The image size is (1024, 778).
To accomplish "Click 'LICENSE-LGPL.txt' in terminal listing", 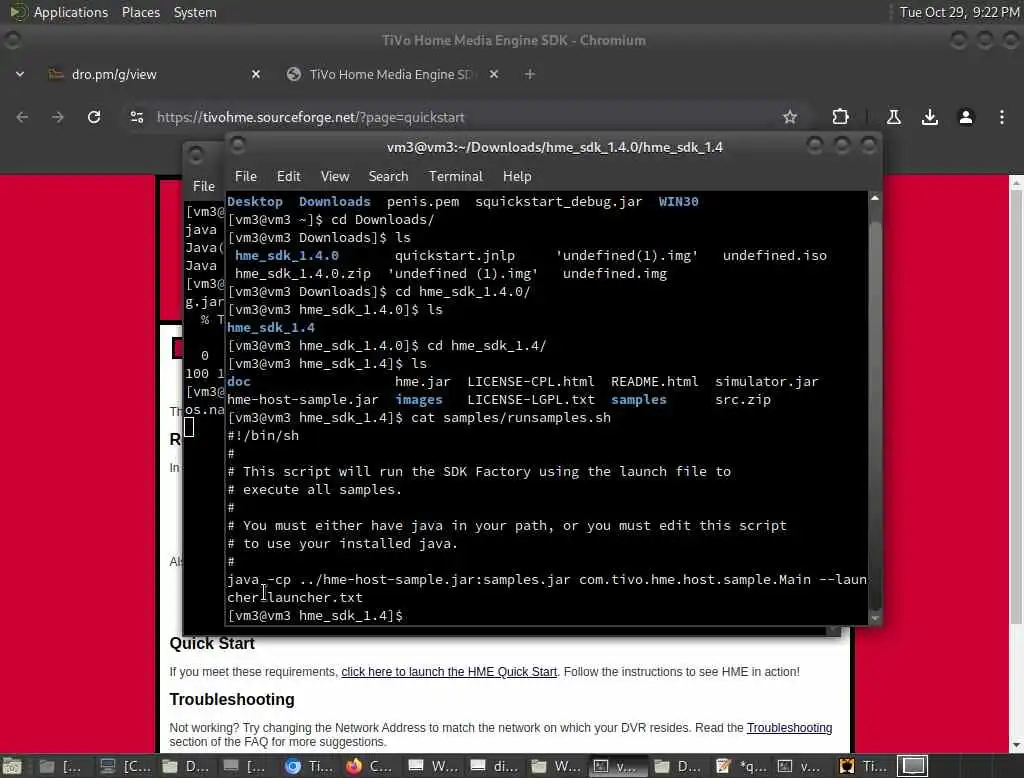I will 531,400.
